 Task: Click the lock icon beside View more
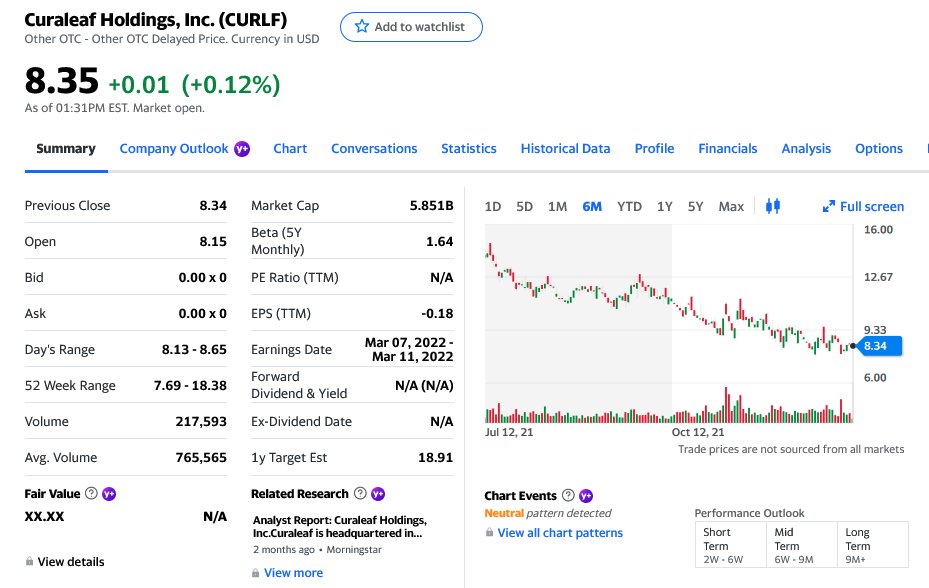click(x=255, y=573)
